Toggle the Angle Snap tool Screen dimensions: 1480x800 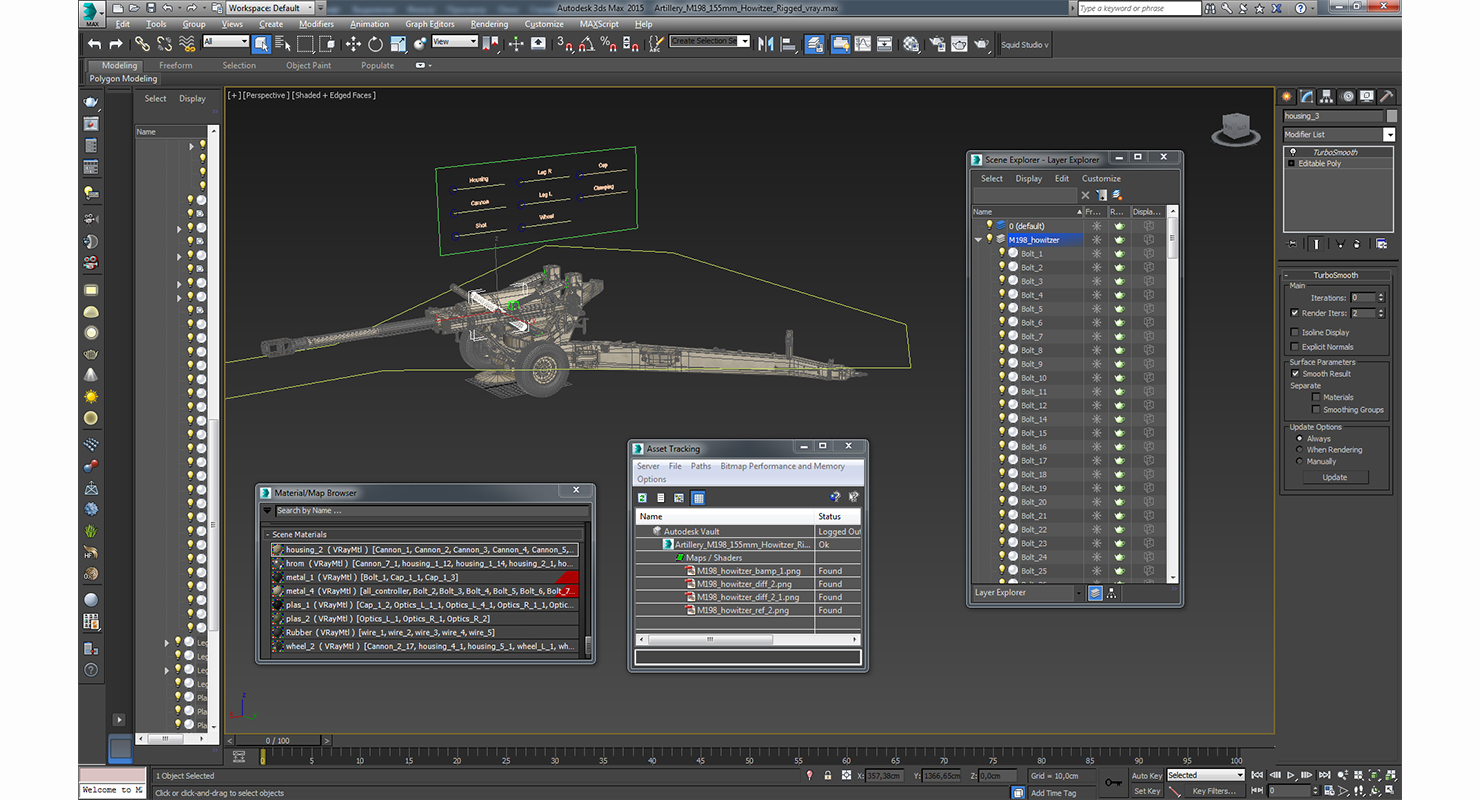pyautogui.click(x=586, y=44)
